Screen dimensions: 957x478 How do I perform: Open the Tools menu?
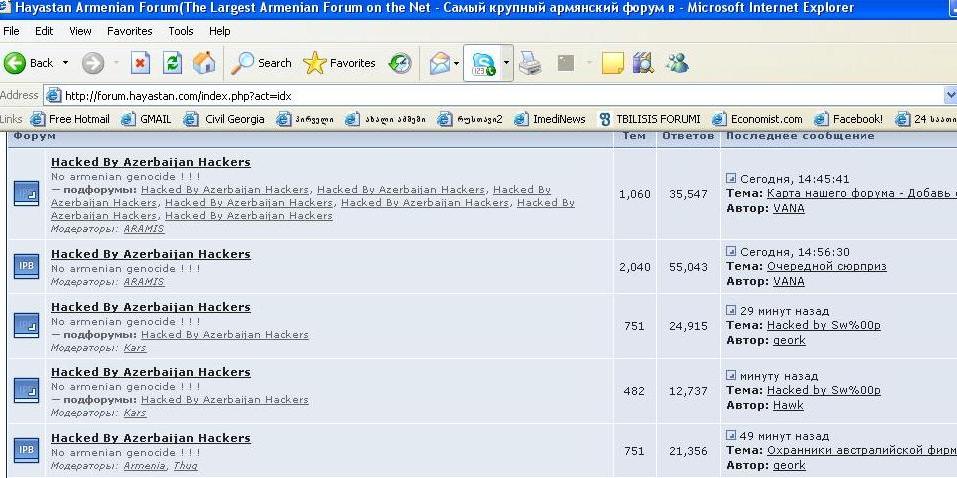point(181,31)
